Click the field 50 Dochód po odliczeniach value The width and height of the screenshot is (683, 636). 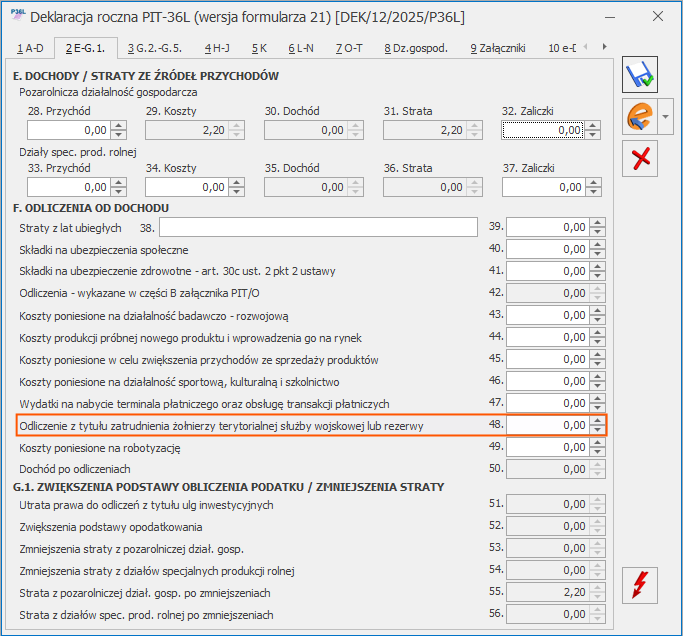pyautogui.click(x=548, y=469)
